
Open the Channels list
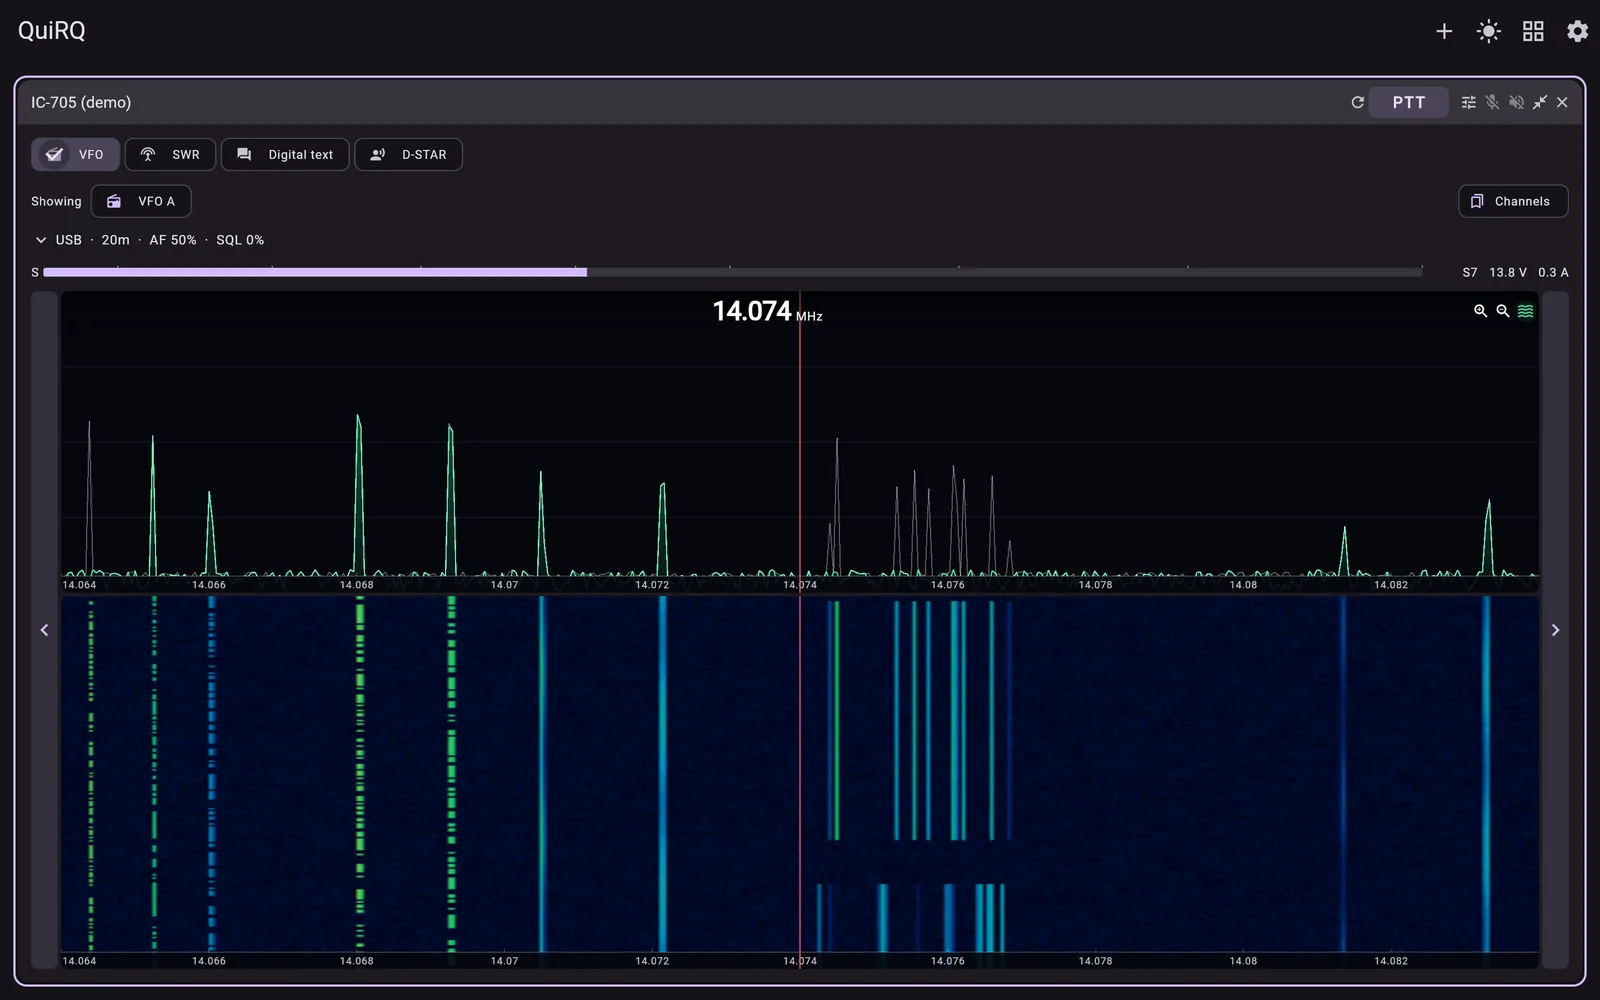coord(1513,201)
